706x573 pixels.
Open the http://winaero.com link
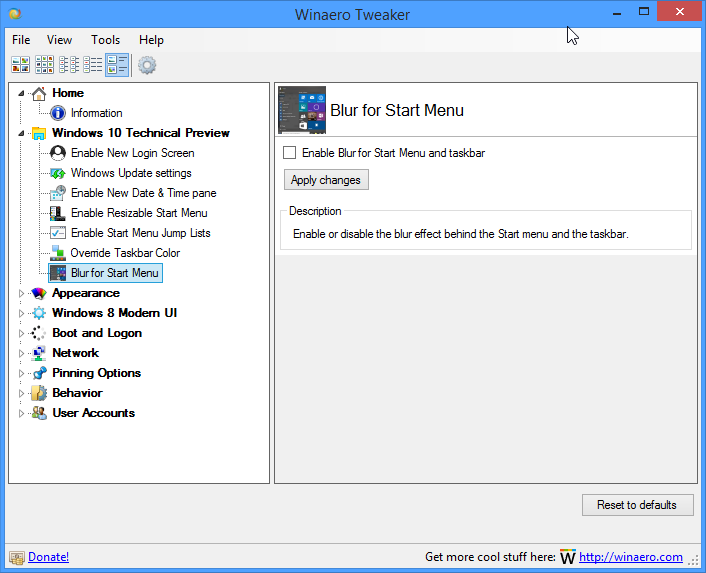click(x=630, y=557)
